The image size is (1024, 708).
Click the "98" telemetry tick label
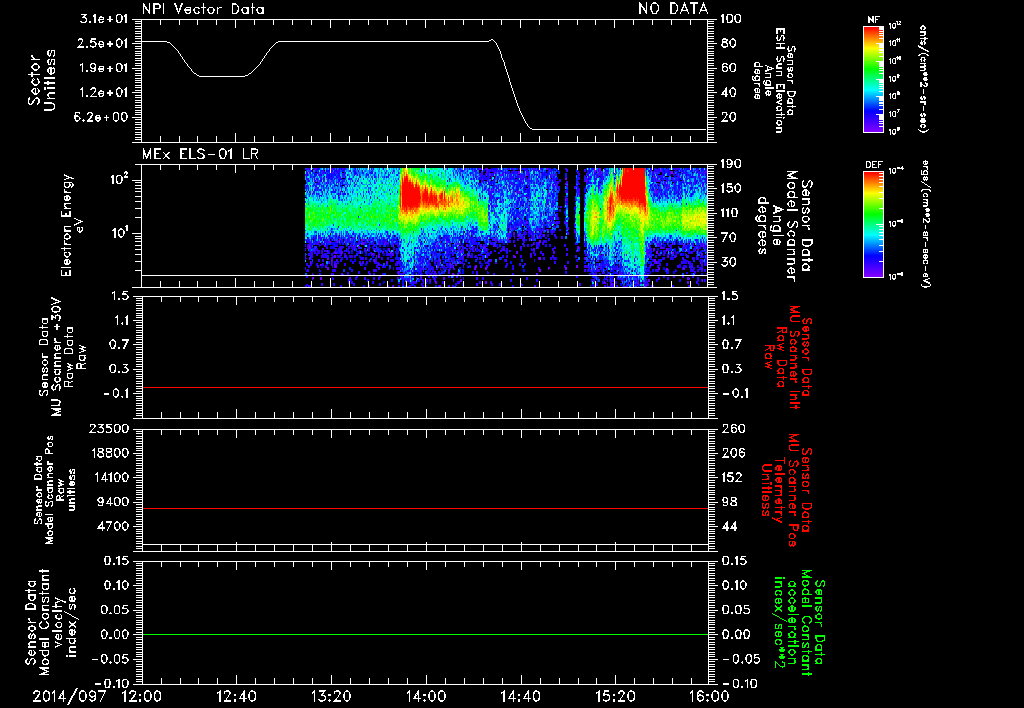[x=728, y=502]
